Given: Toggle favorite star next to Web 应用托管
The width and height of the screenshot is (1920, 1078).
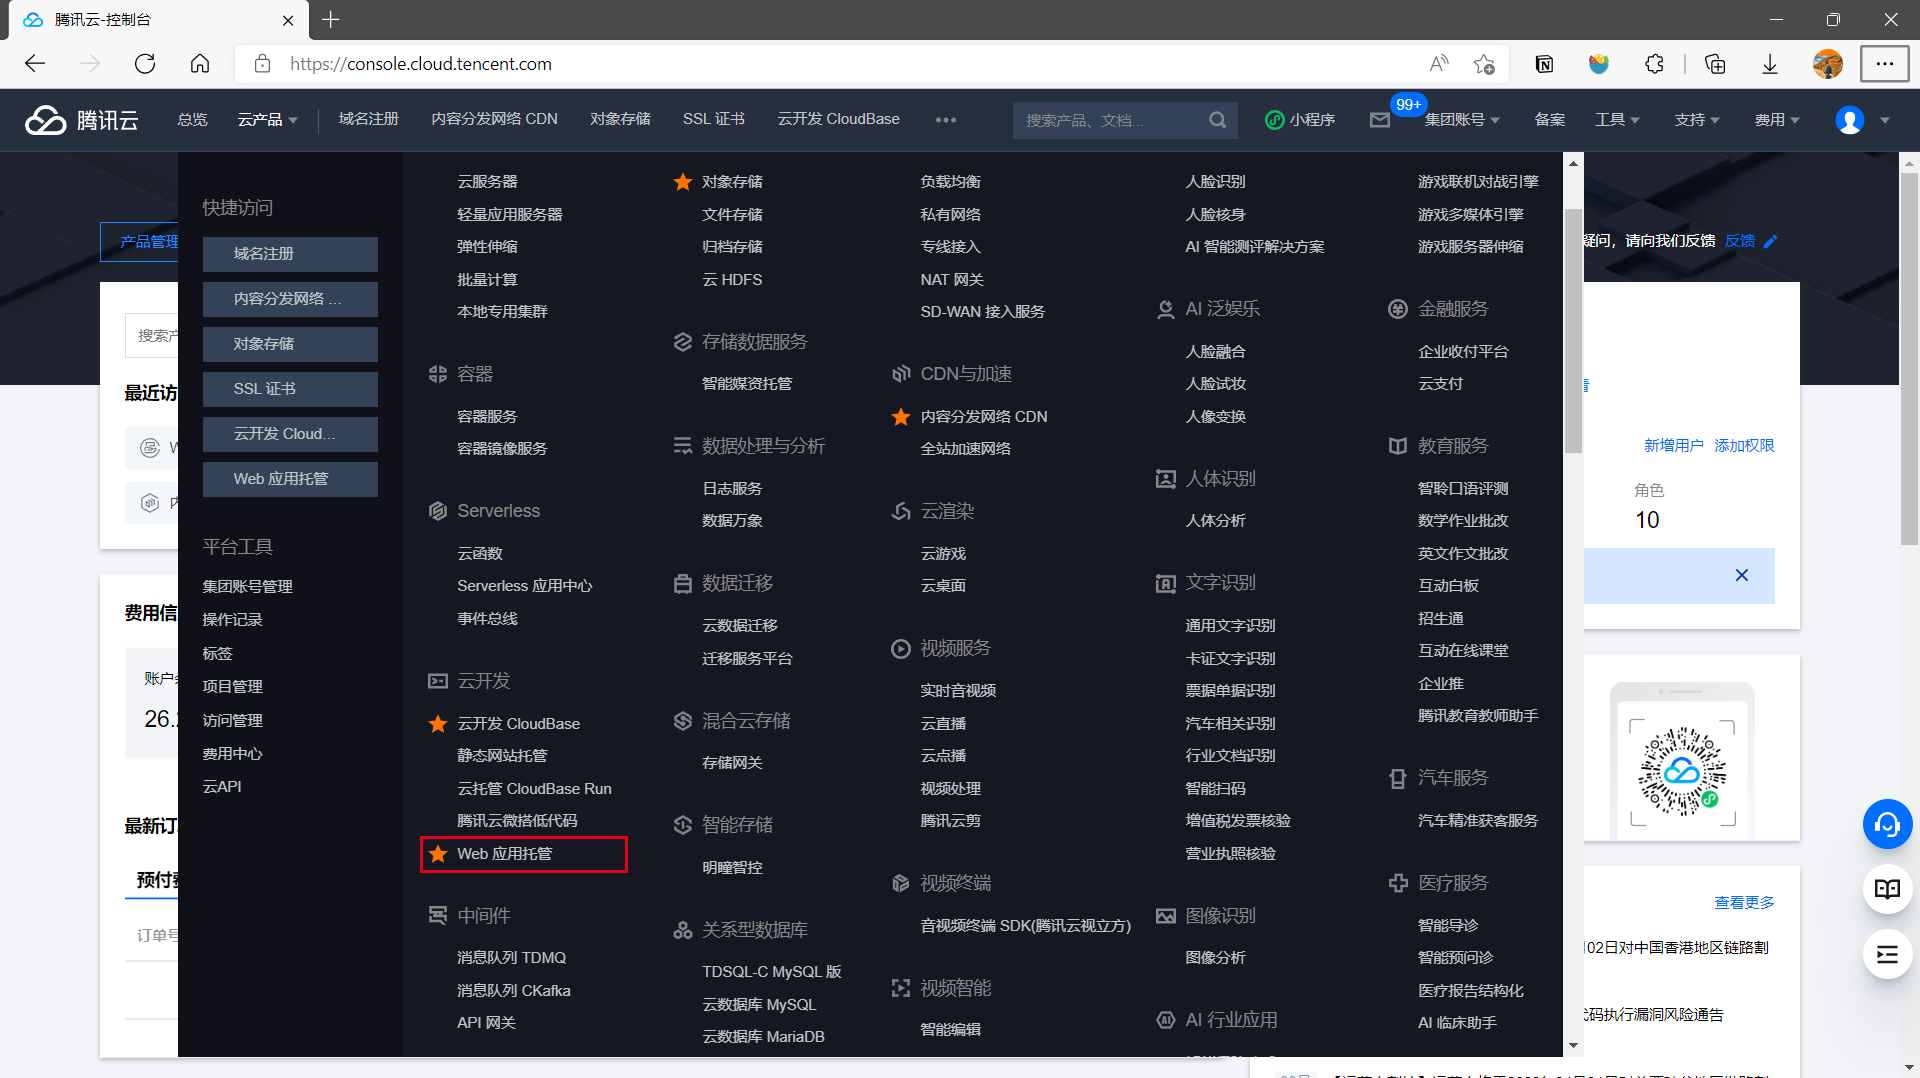Looking at the screenshot, I should tap(437, 854).
